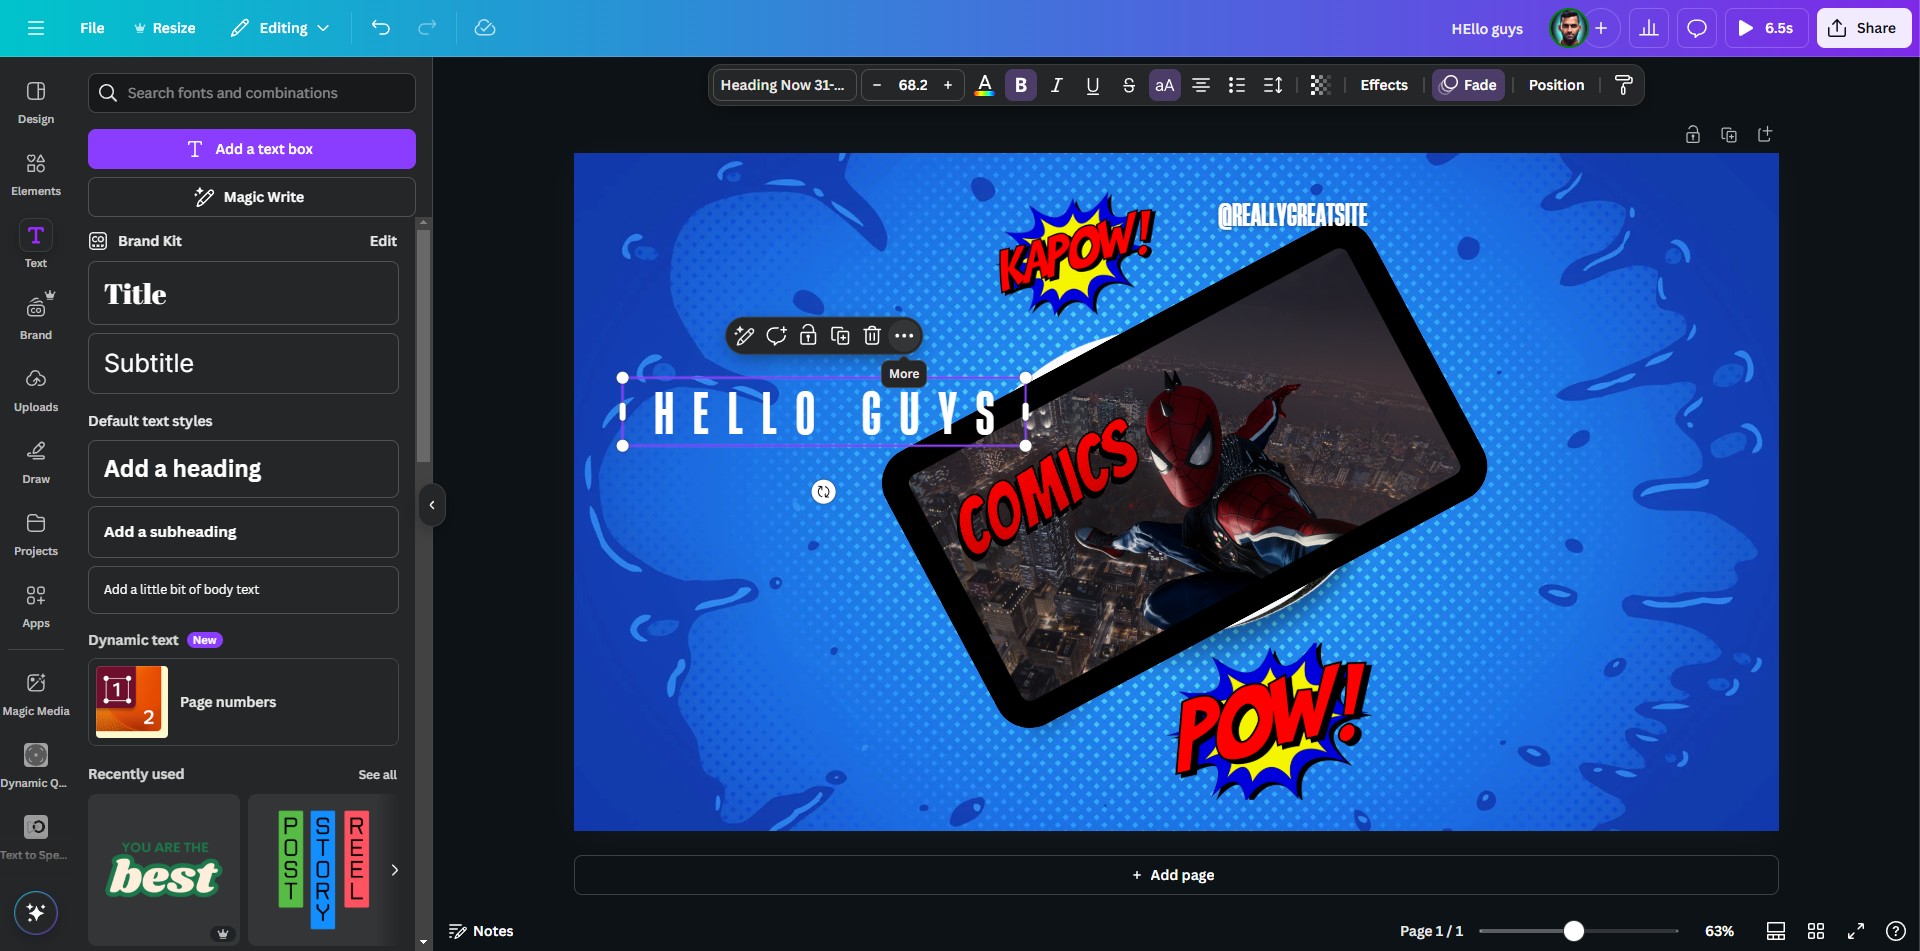Undo the last action
Screen dimensions: 1920x951
tap(380, 28)
